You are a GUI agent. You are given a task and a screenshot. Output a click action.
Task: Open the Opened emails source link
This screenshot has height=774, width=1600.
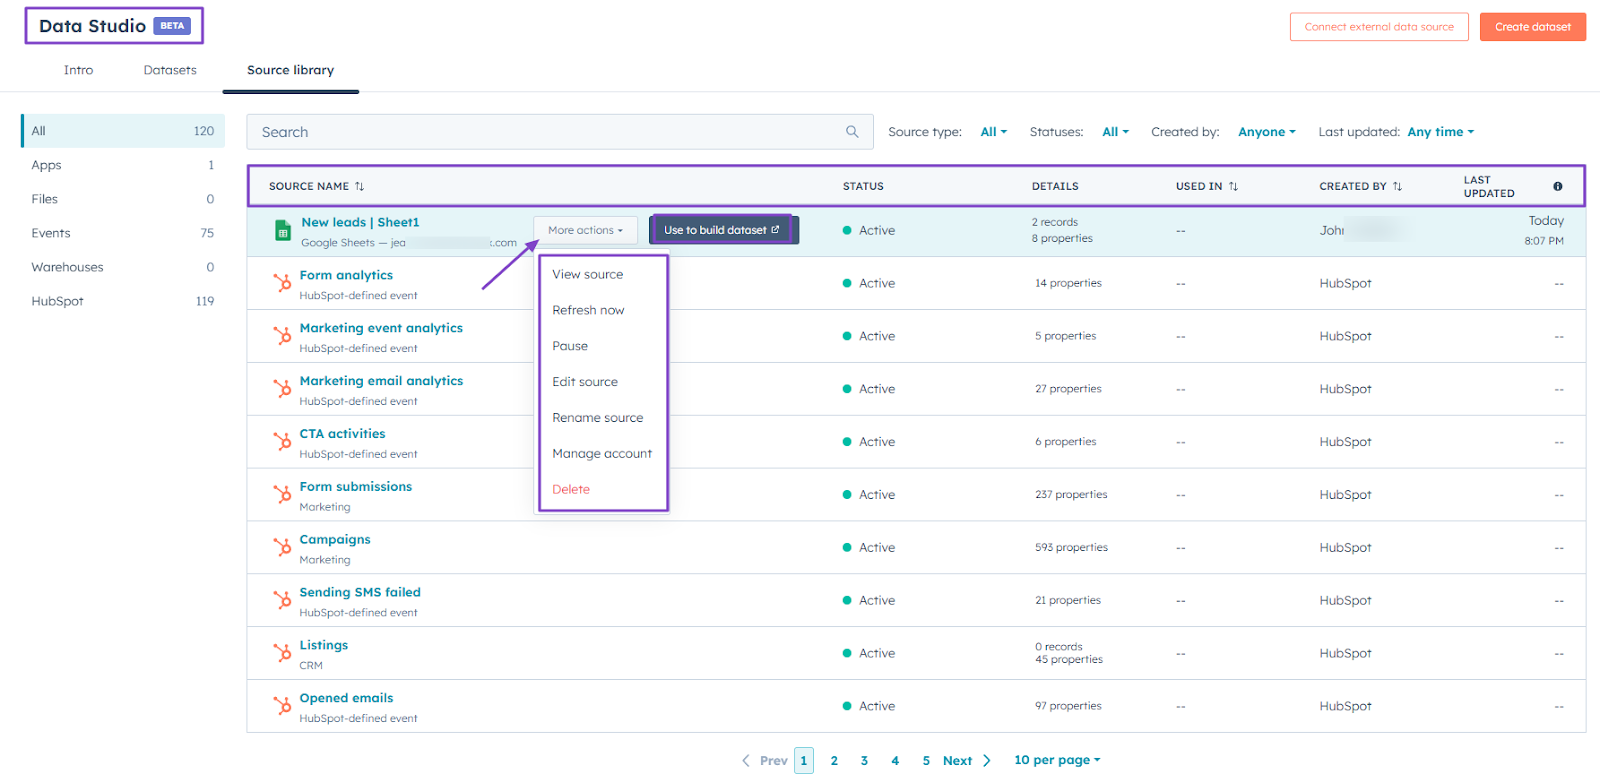(x=346, y=698)
